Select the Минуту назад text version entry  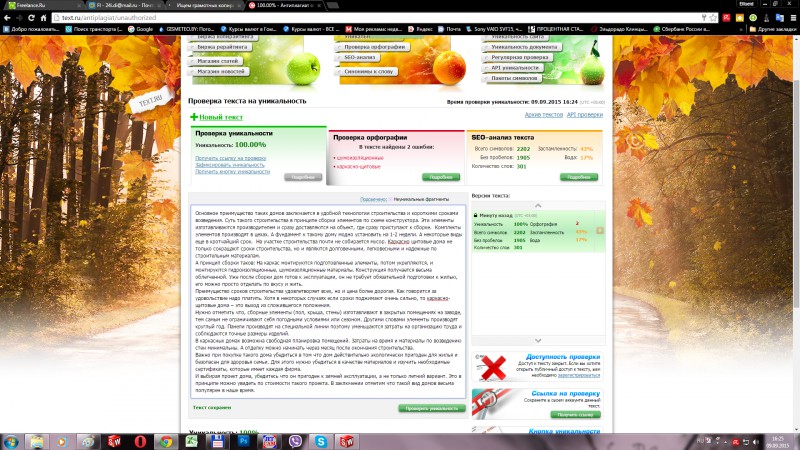538,231
